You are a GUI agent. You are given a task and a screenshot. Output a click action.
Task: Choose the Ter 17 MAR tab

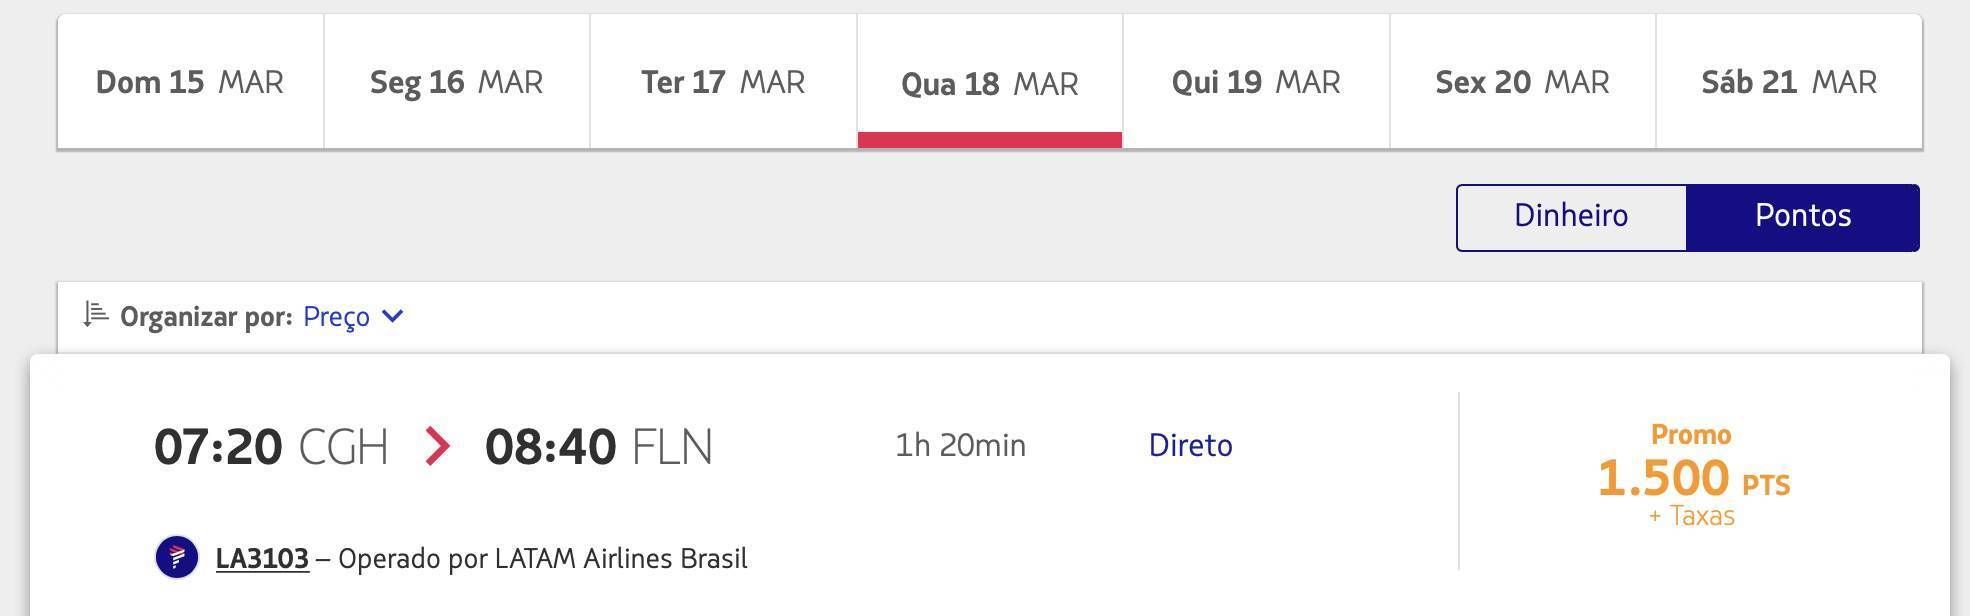coord(723,82)
